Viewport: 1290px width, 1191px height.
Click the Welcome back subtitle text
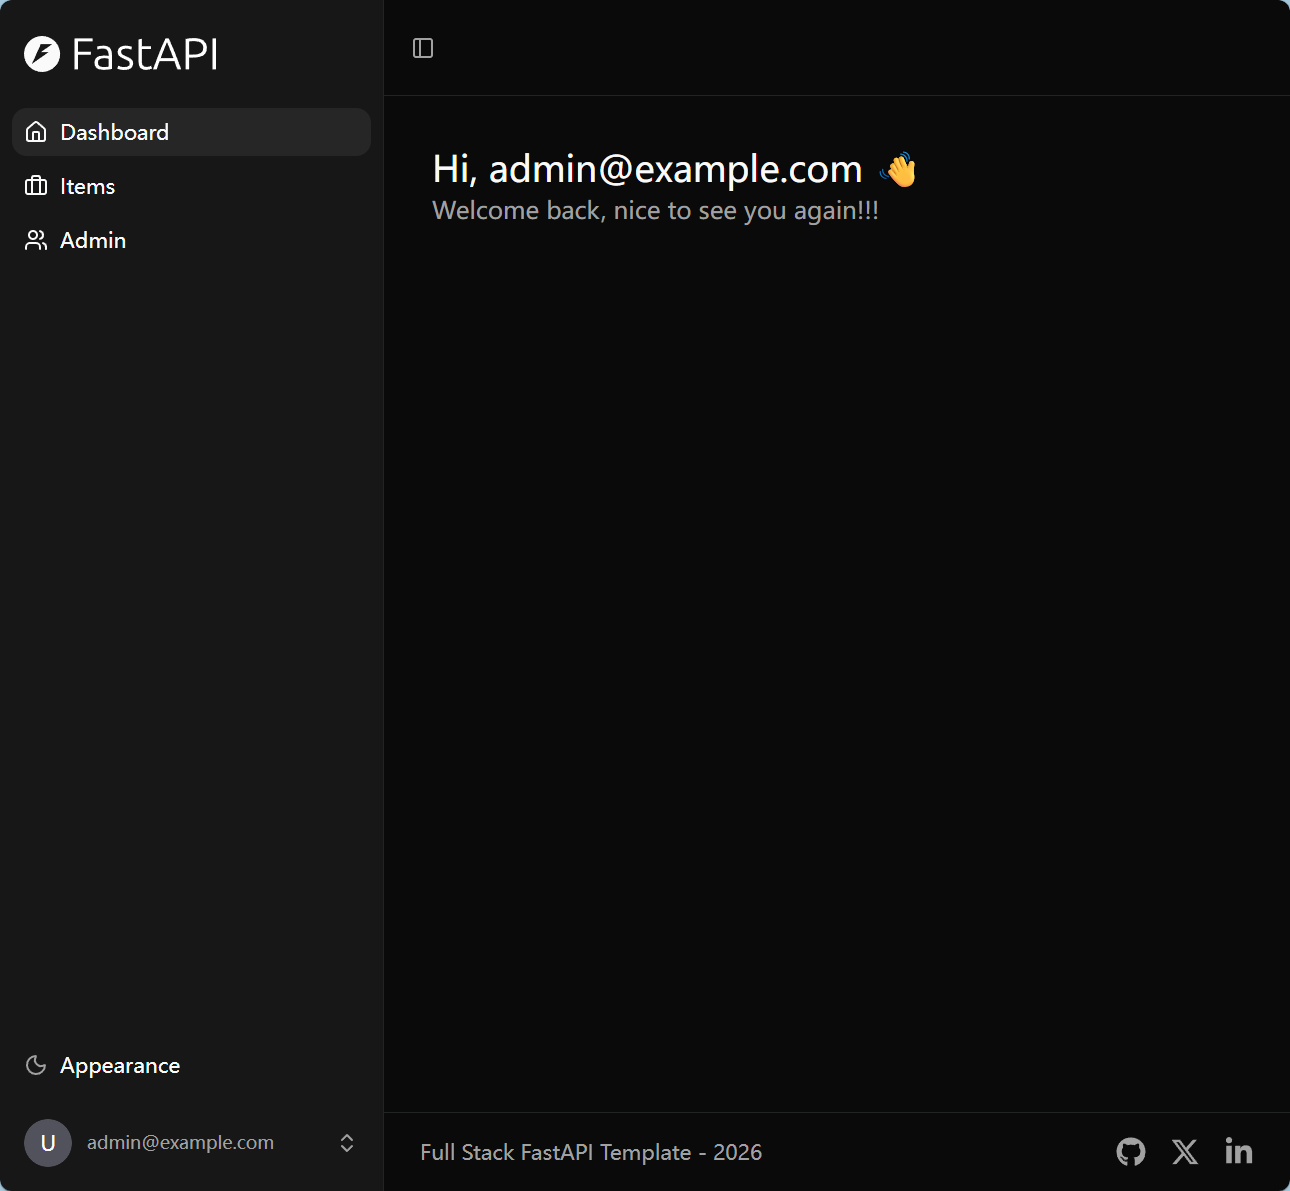[655, 211]
